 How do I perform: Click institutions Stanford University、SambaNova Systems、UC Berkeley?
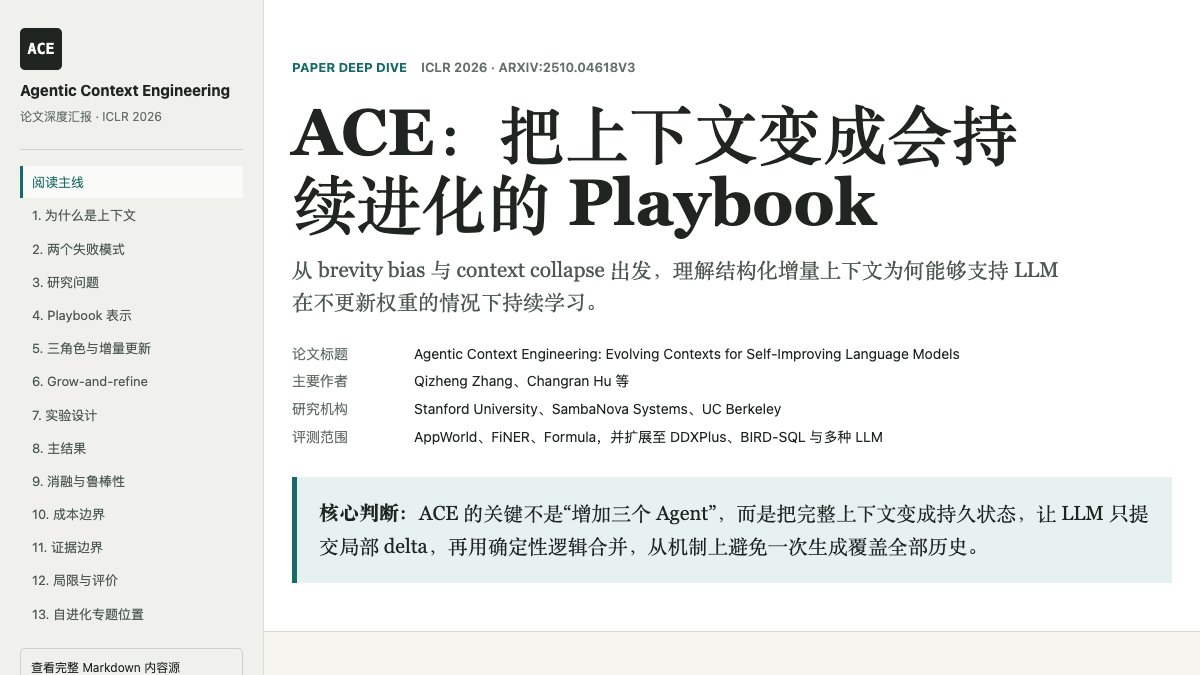pos(598,409)
